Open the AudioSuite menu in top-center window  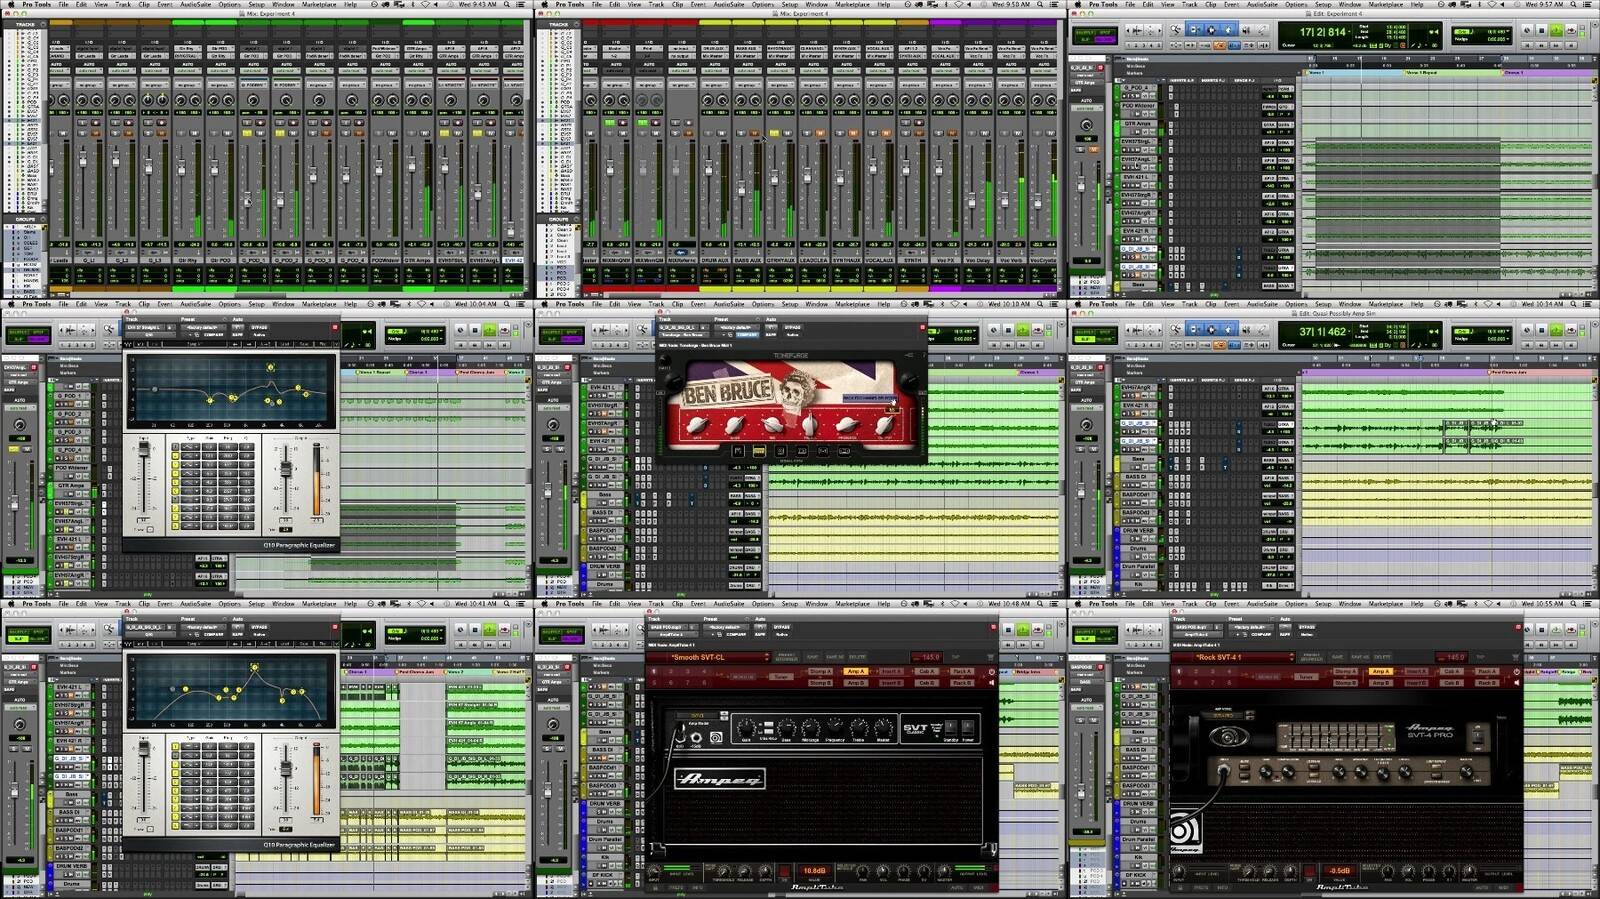pyautogui.click(x=729, y=4)
